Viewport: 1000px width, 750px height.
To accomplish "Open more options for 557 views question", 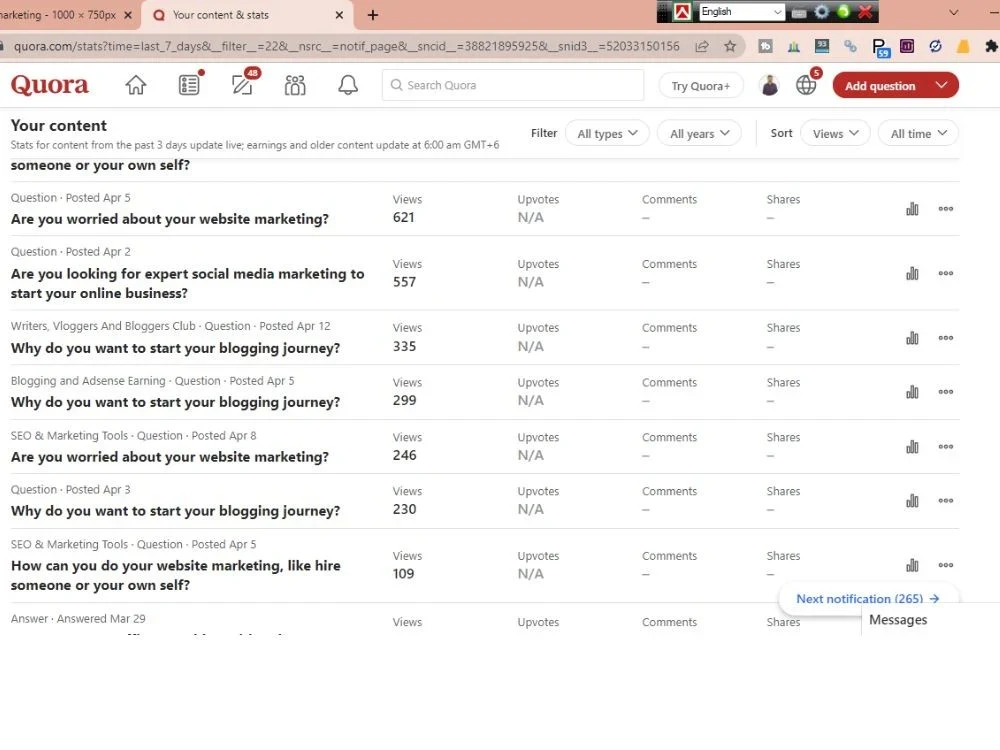I will click(946, 273).
